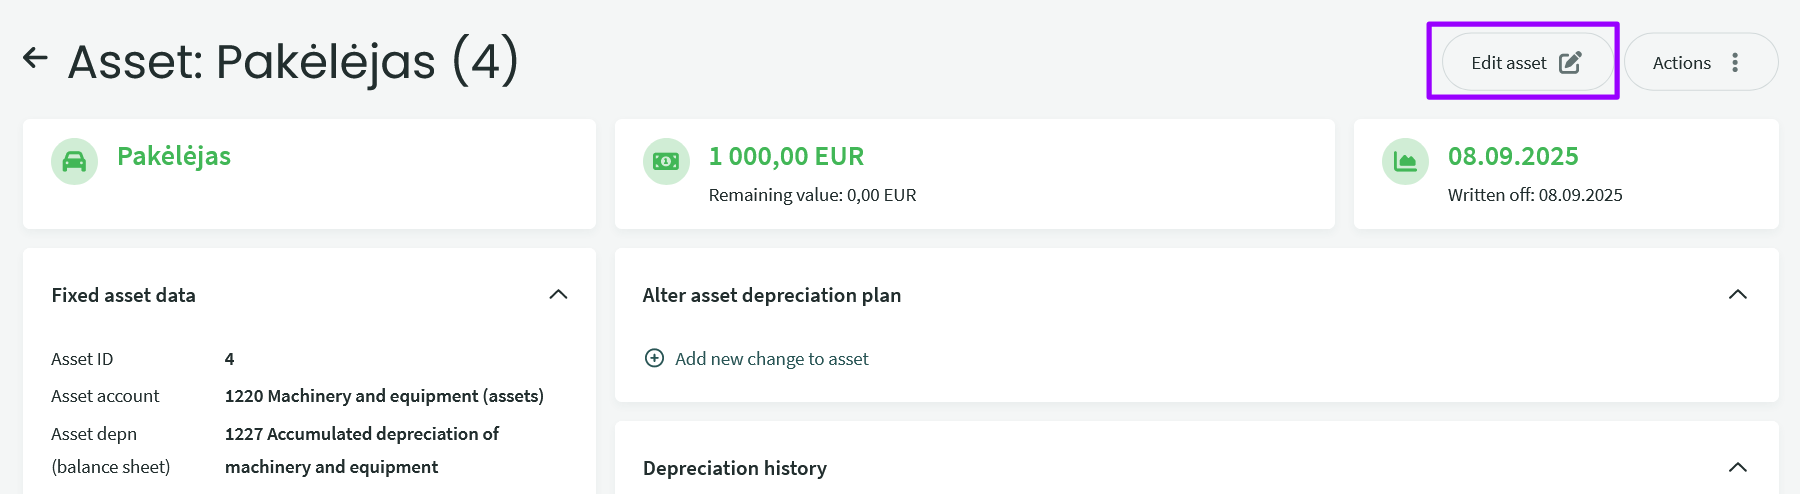Click the 1220 Machinery and equipment account value
The width and height of the screenshot is (1800, 494).
384,396
